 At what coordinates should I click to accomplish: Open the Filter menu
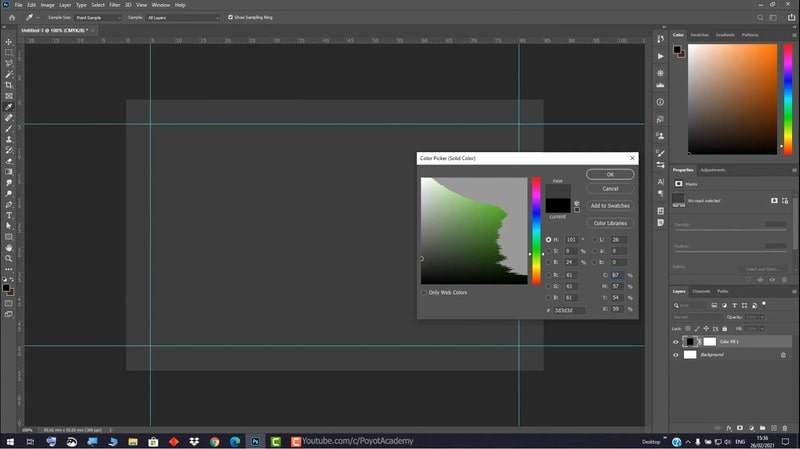114,5
